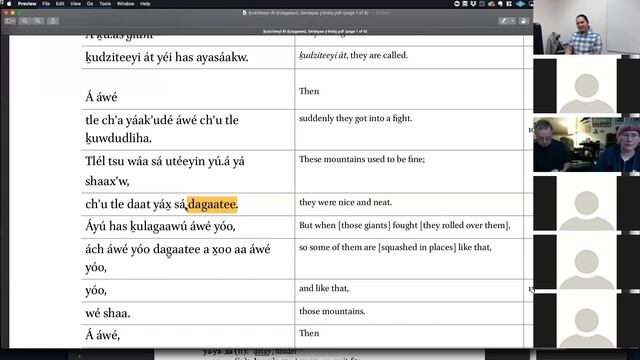
Task: Click the translation 'those mountains.'
Action: (332, 311)
